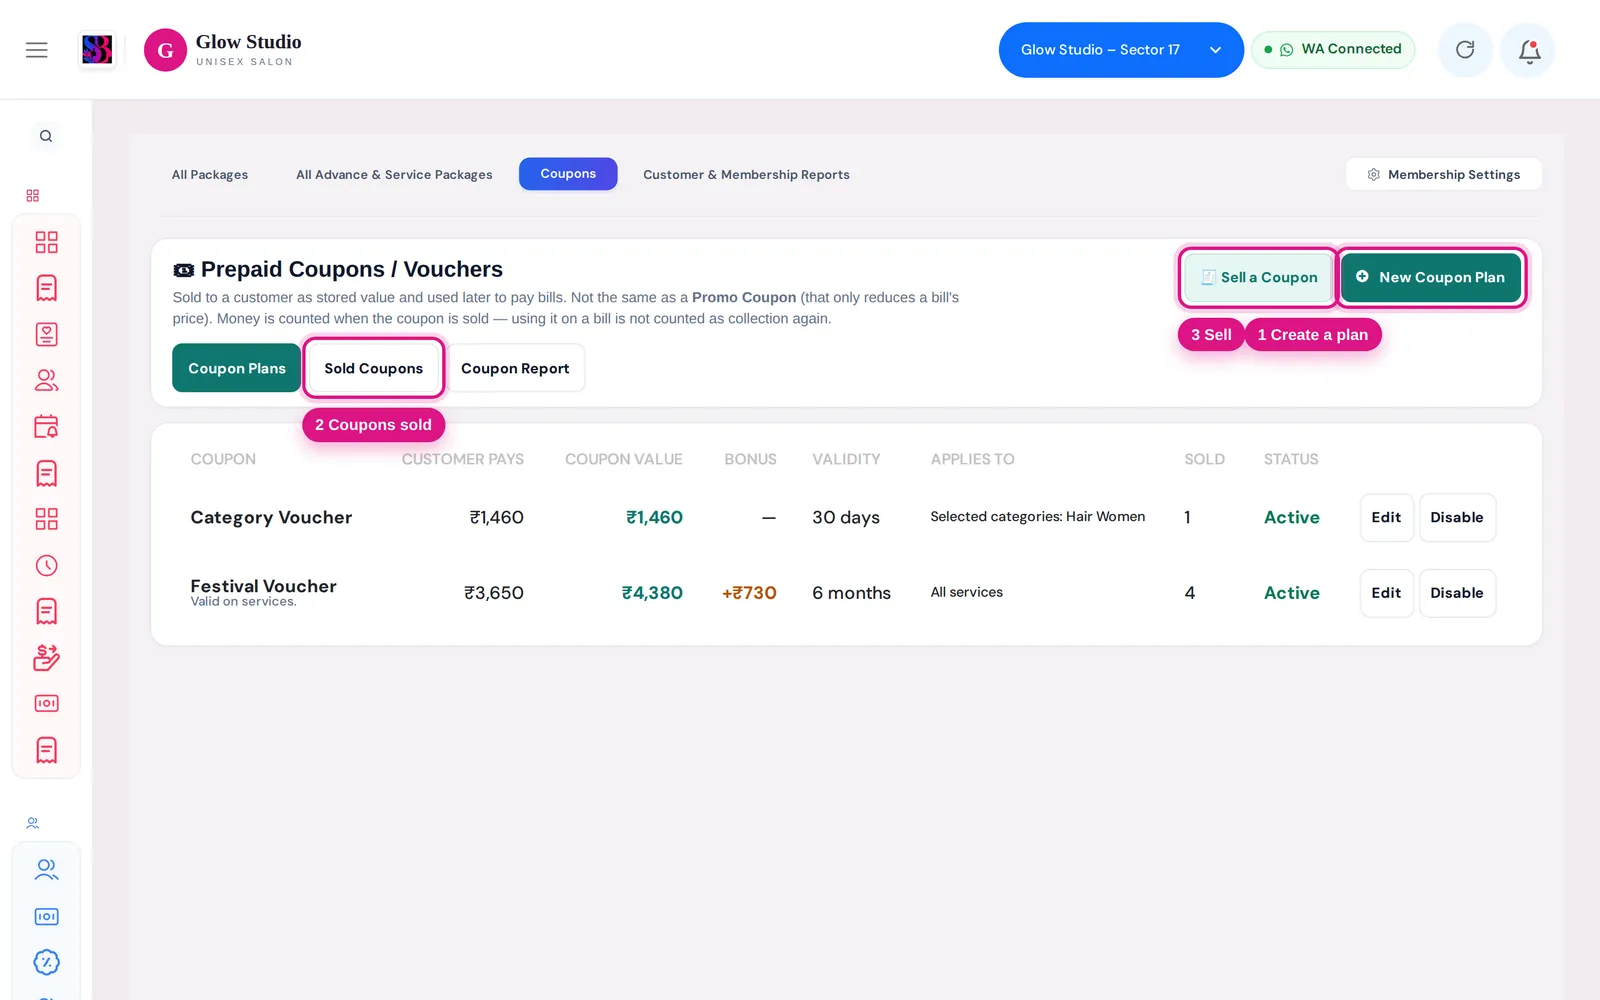1600x1000 pixels.
Task: Open the blue percent badge icon in sidebar
Action: [x=46, y=962]
